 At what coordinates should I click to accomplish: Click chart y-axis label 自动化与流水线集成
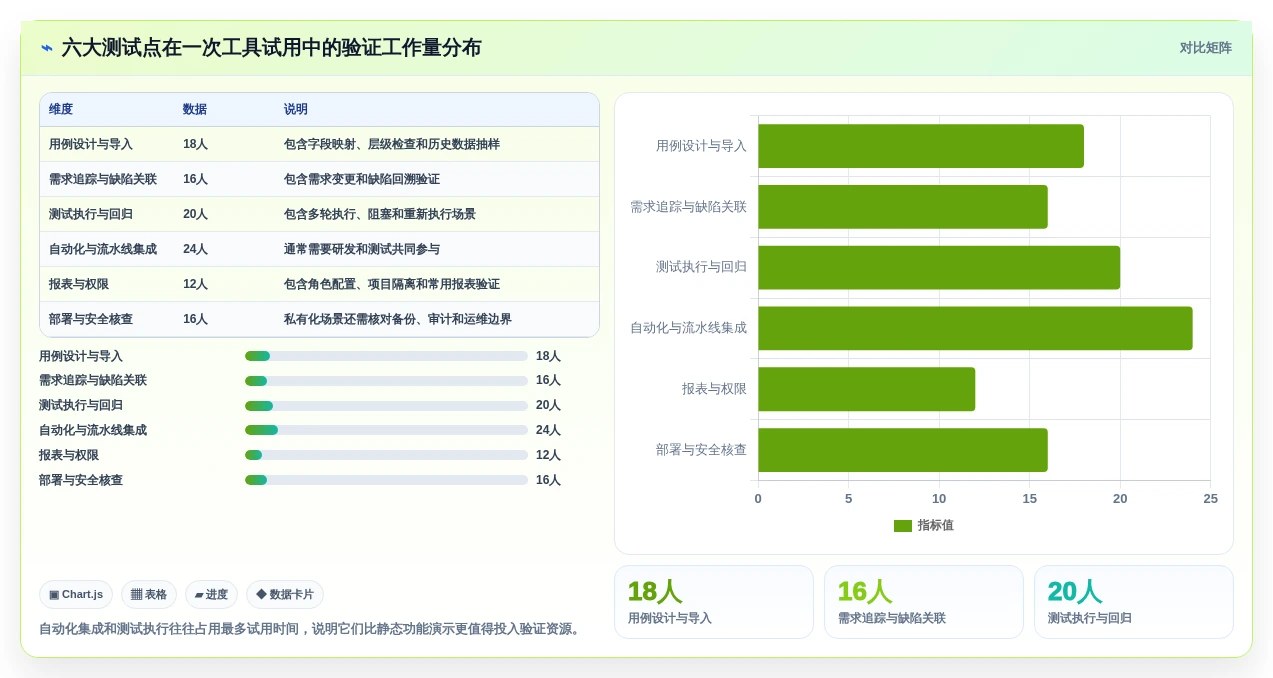point(688,328)
